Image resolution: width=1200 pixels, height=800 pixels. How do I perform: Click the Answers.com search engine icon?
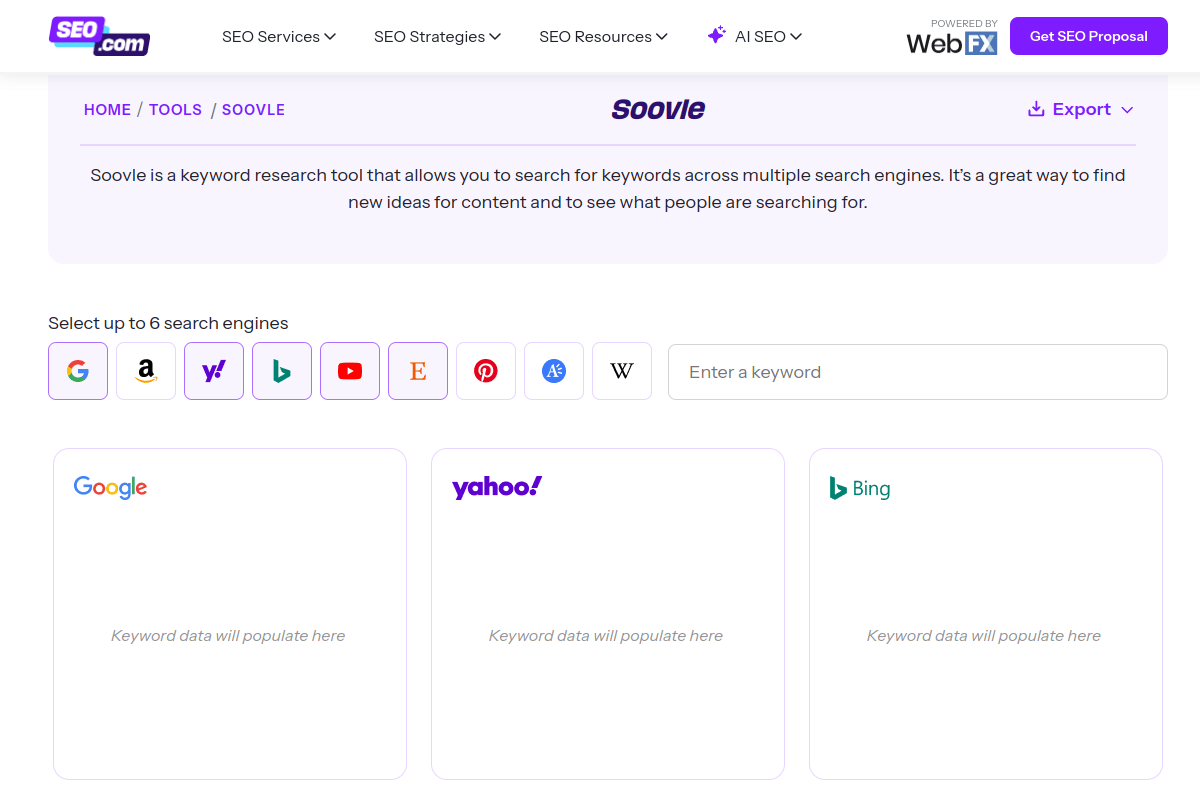click(553, 370)
